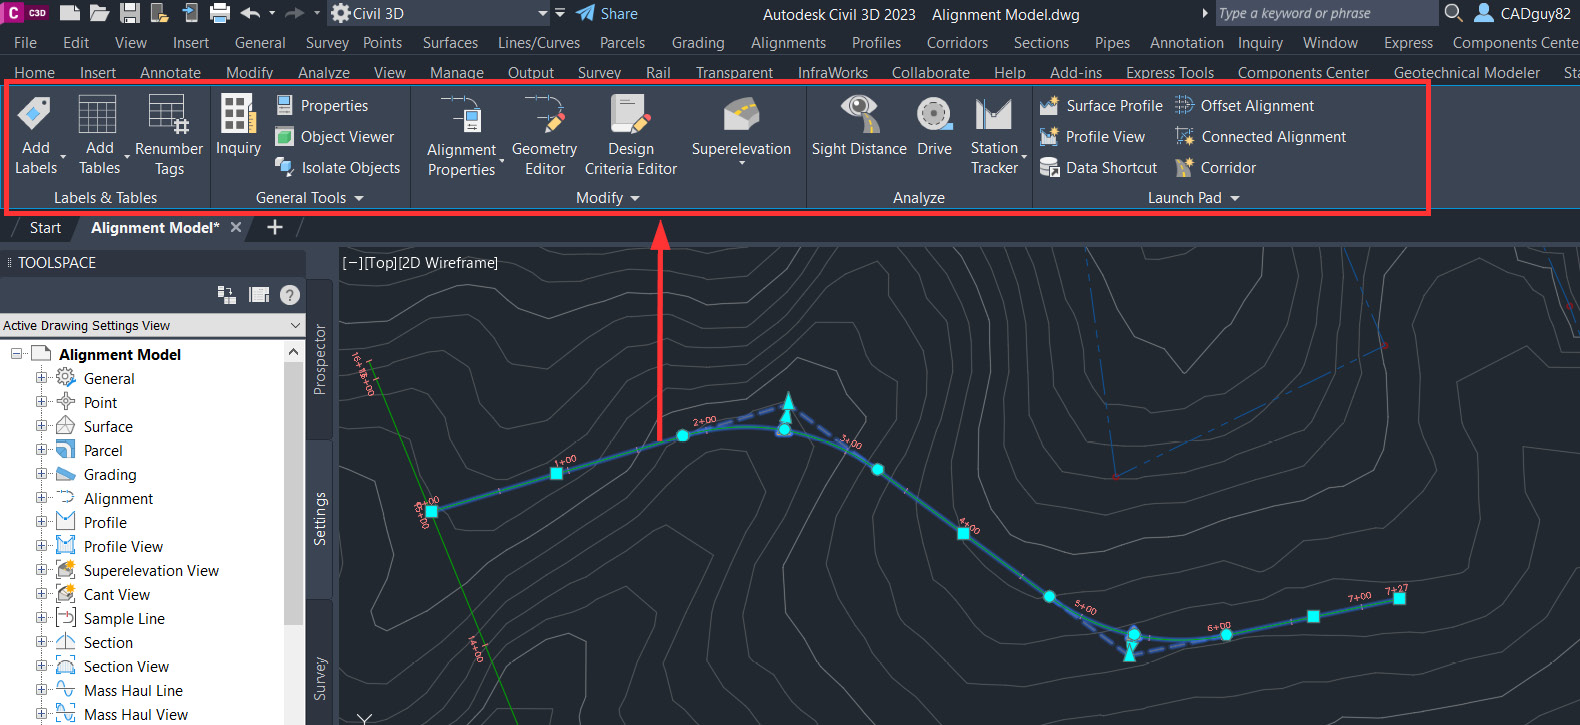
Task: Create a Data Shortcut
Action: 1098,168
